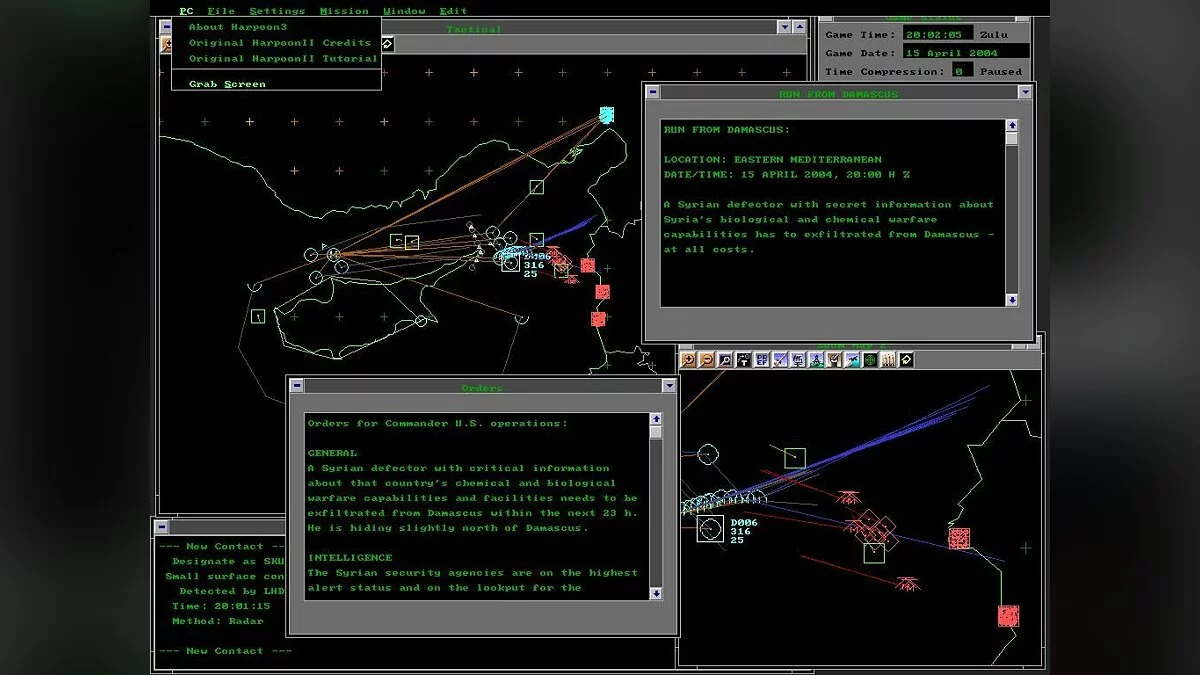Image resolution: width=1200 pixels, height=675 pixels.
Task: Select the square contact labeled 1 on Tactical map
Action: 258,316
